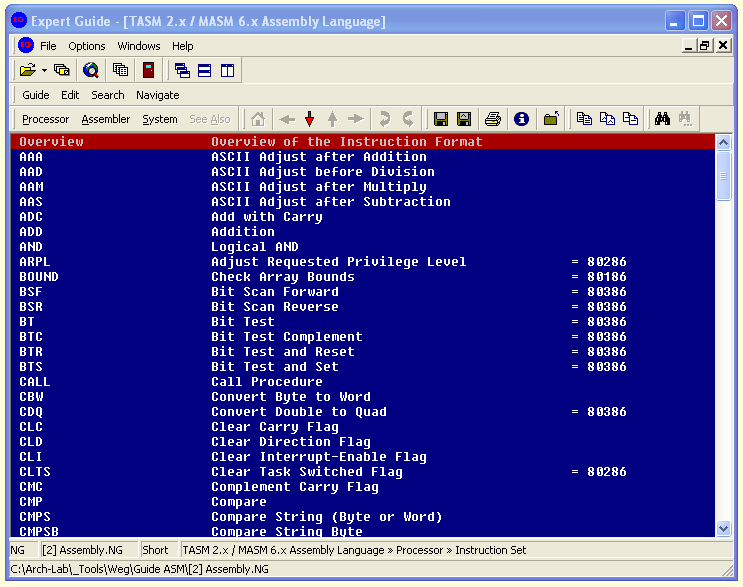The width and height of the screenshot is (743, 587).
Task: Click the scrollbar up arrow
Action: 723,142
